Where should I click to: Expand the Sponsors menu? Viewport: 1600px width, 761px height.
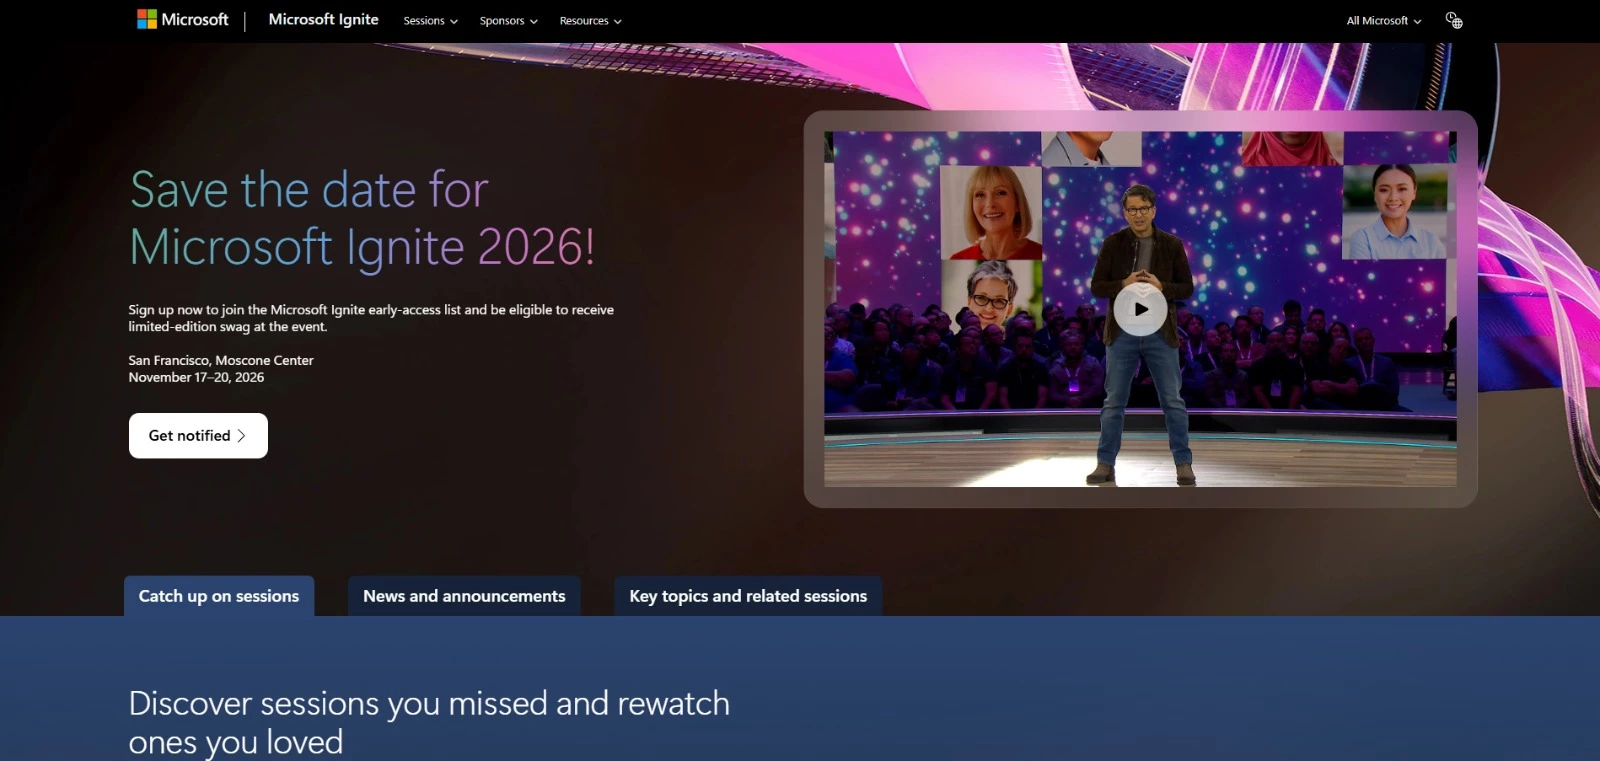(x=508, y=21)
